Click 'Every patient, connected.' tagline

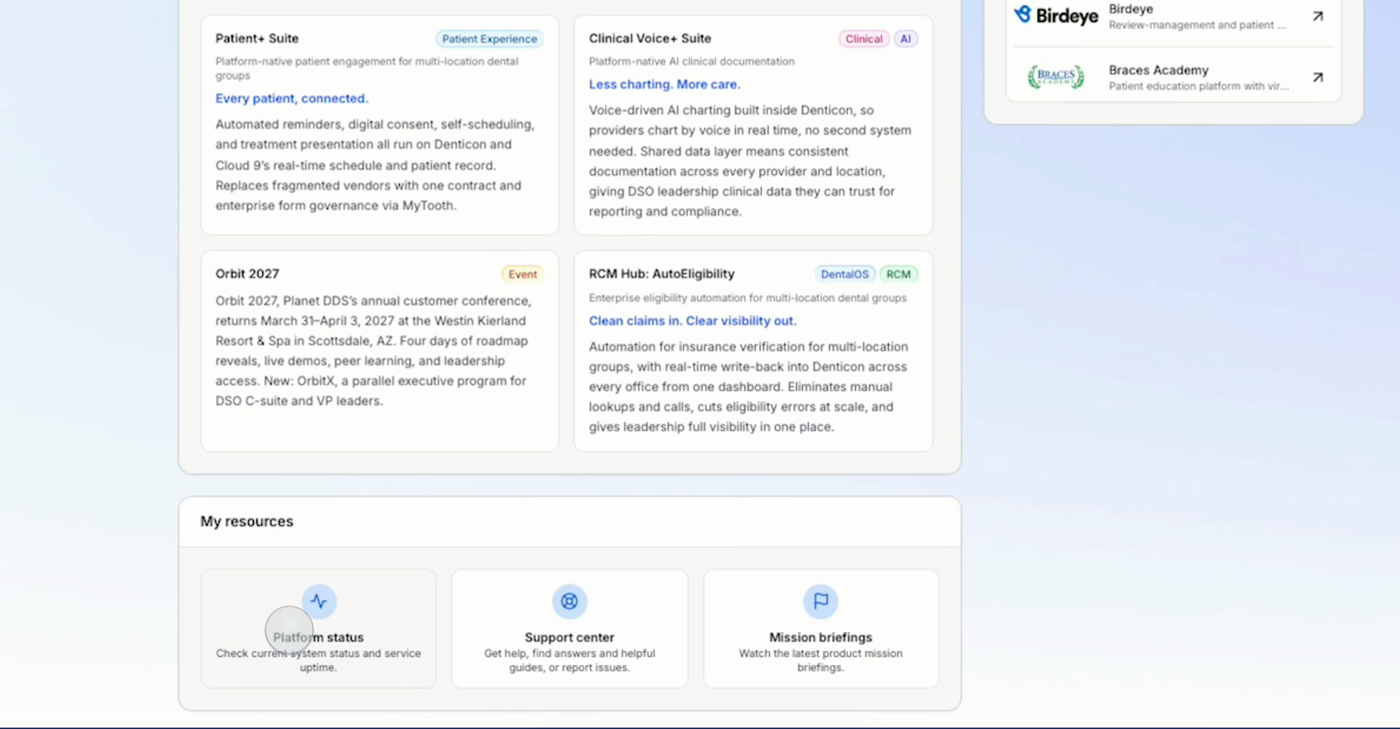[292, 98]
